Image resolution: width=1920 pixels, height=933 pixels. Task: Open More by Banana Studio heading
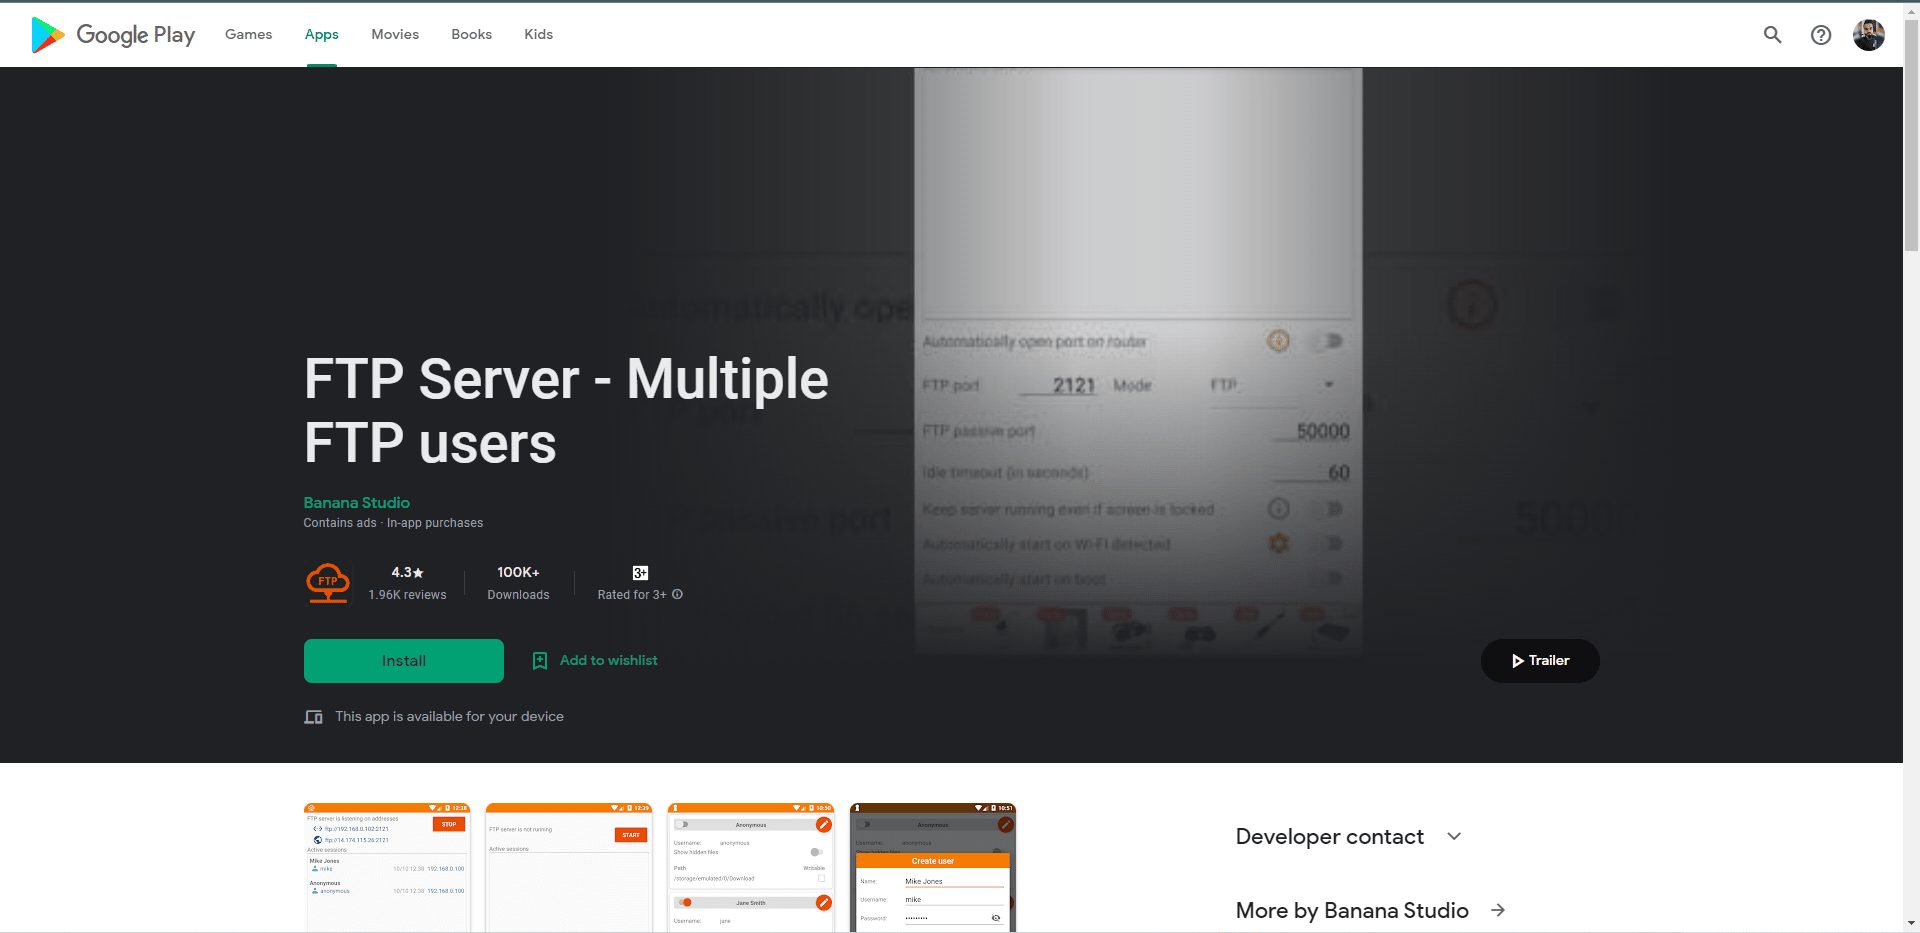1352,910
